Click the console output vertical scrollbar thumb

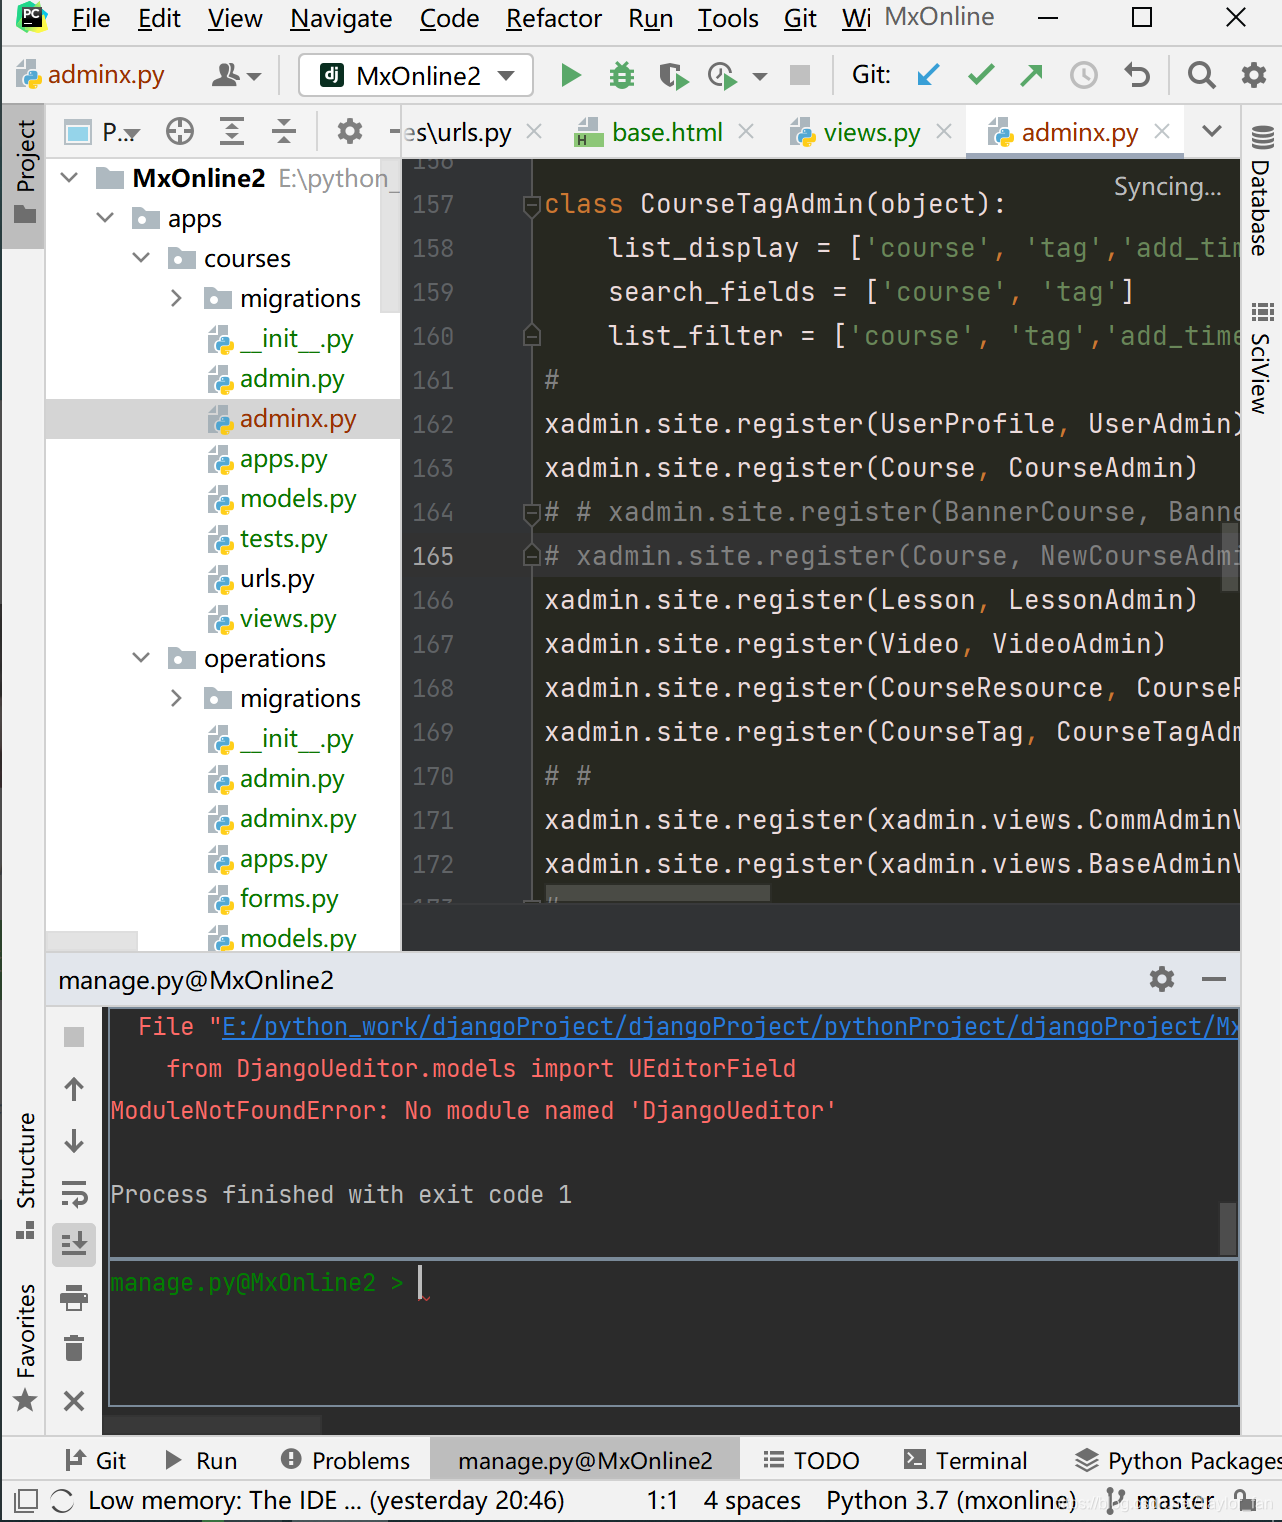(x=1229, y=1228)
